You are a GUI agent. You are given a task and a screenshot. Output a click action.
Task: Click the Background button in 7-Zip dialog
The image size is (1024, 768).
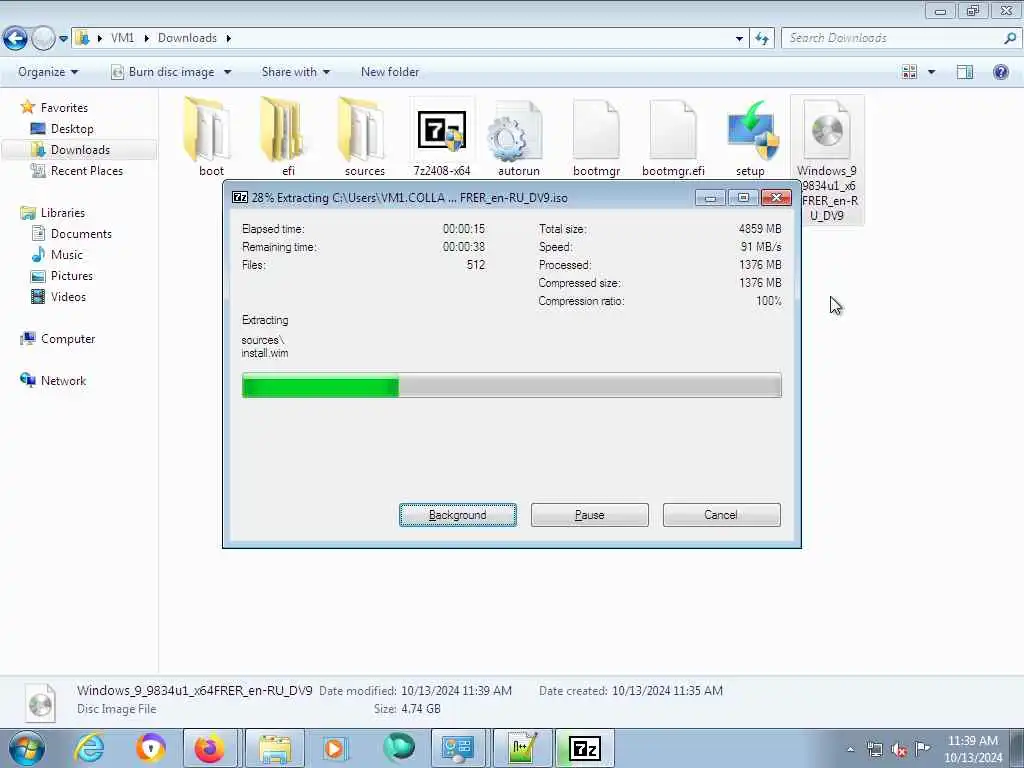(458, 515)
